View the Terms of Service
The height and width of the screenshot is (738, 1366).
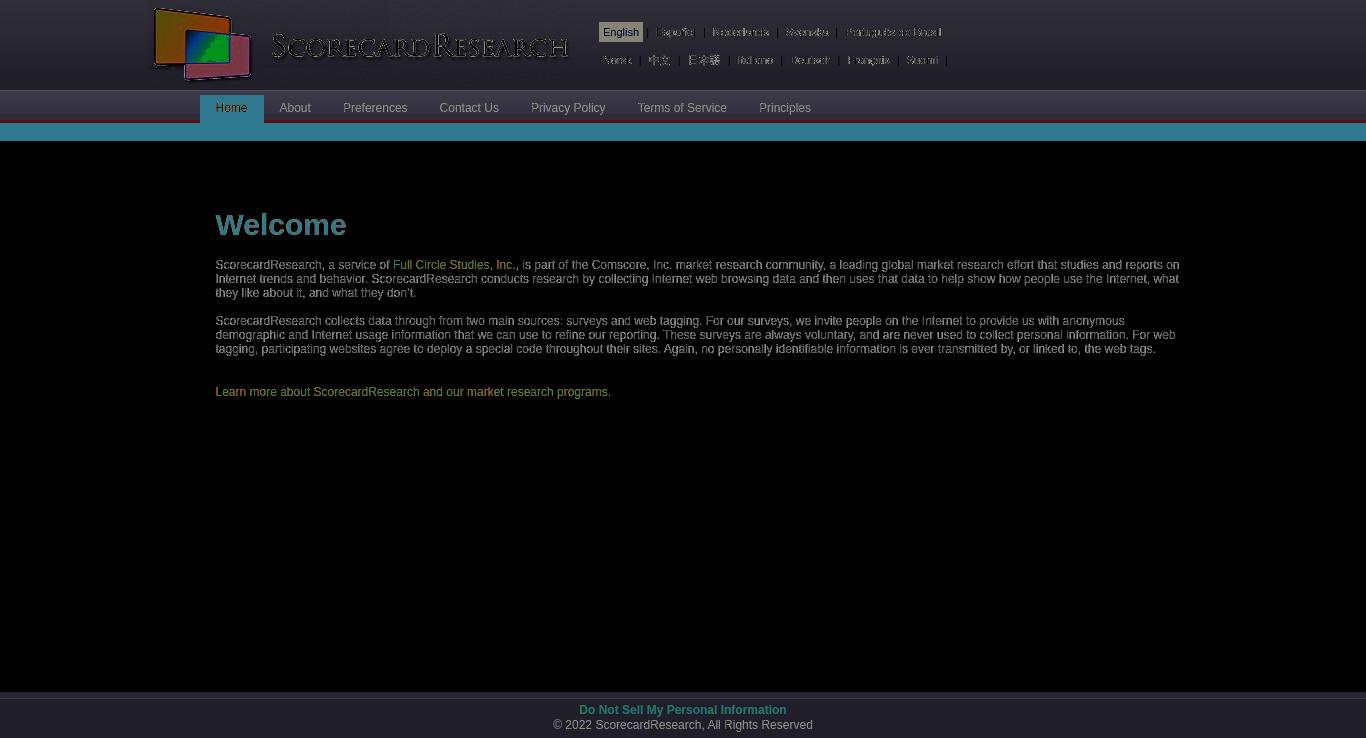682,108
